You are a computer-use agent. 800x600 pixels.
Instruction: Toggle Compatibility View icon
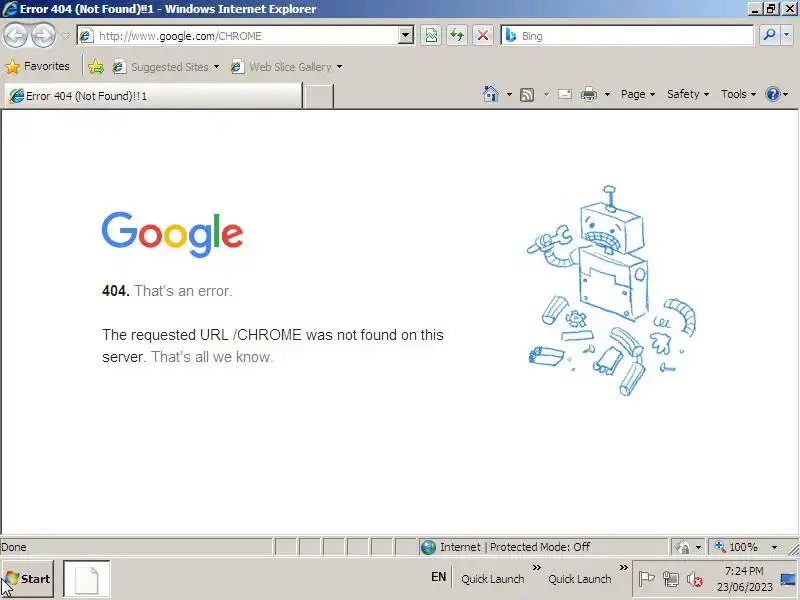[431, 36]
